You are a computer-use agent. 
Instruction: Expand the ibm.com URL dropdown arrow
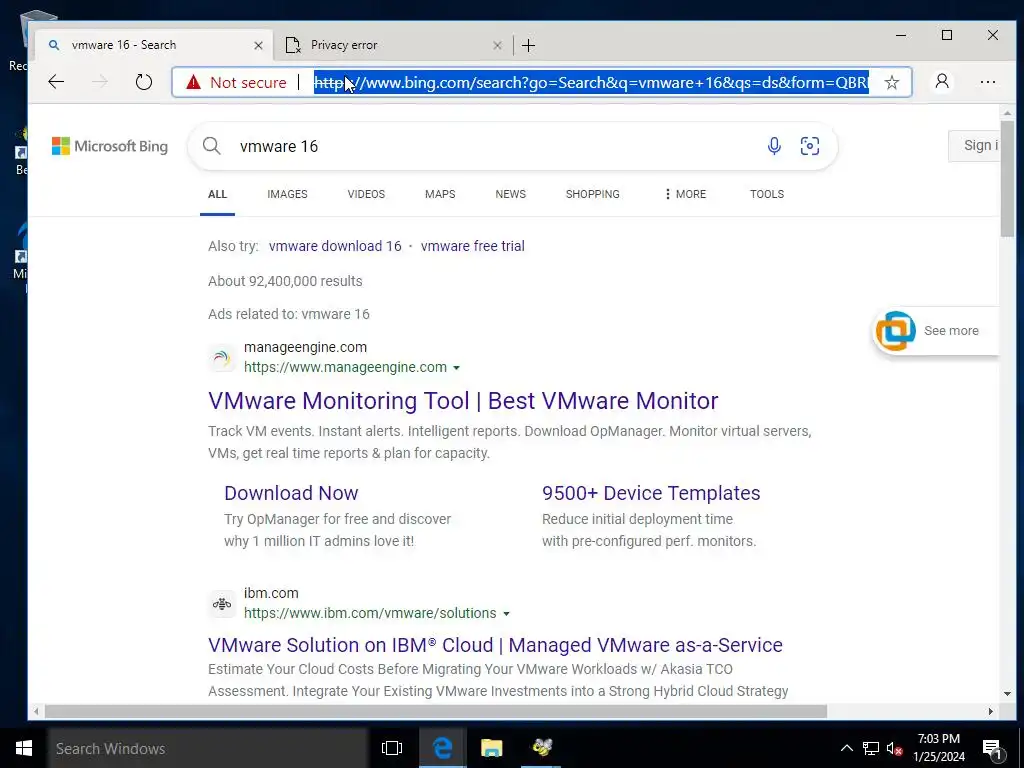point(506,614)
